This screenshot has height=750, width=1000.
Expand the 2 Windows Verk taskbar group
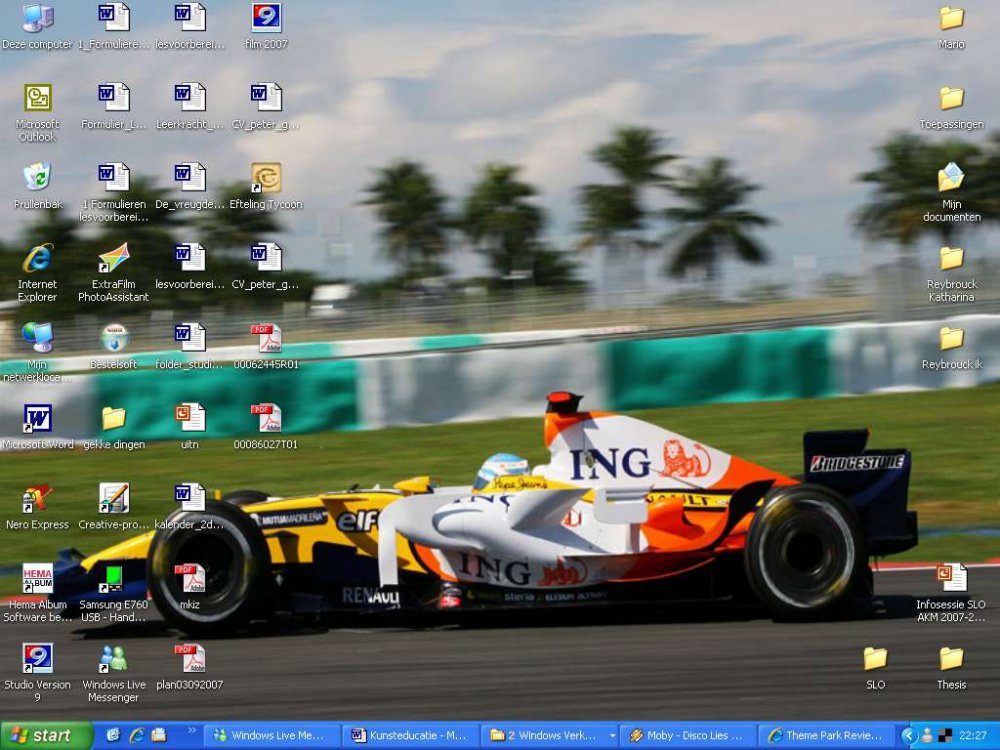tap(545, 735)
